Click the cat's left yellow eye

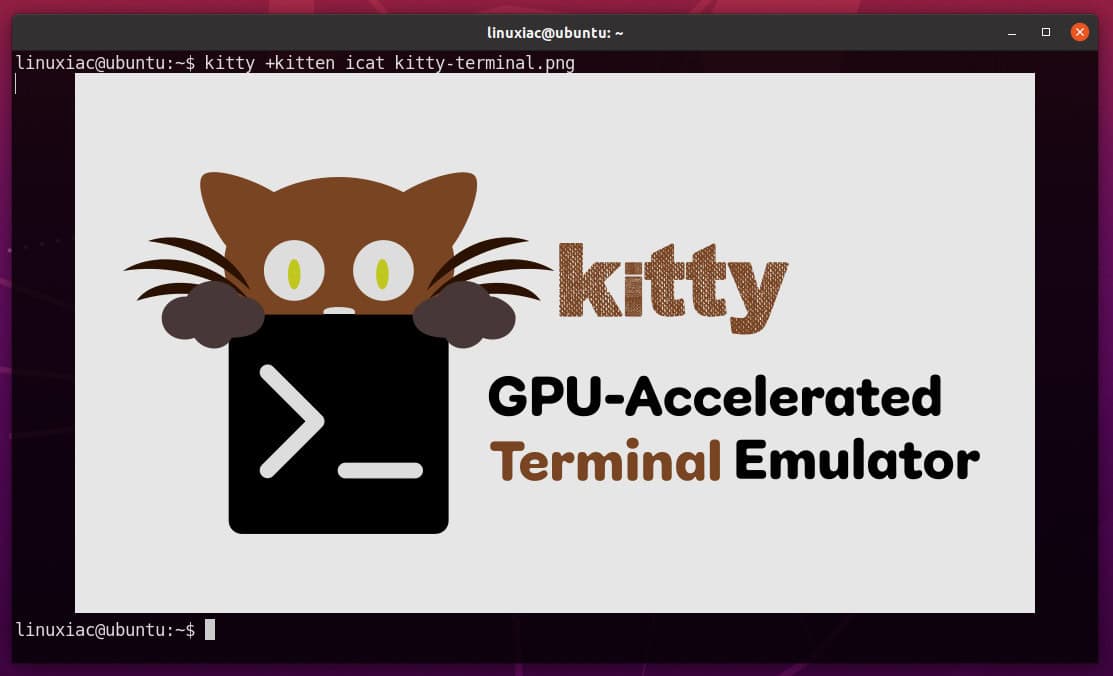pyautogui.click(x=293, y=268)
